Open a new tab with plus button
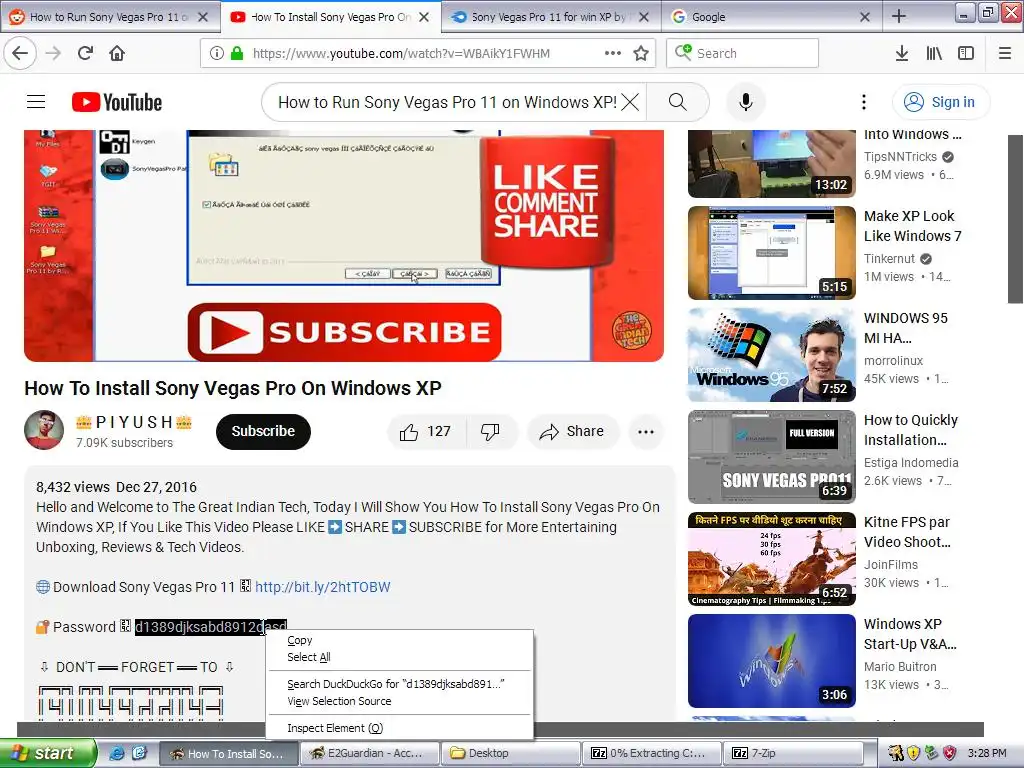This screenshot has height=768, width=1024. (899, 16)
